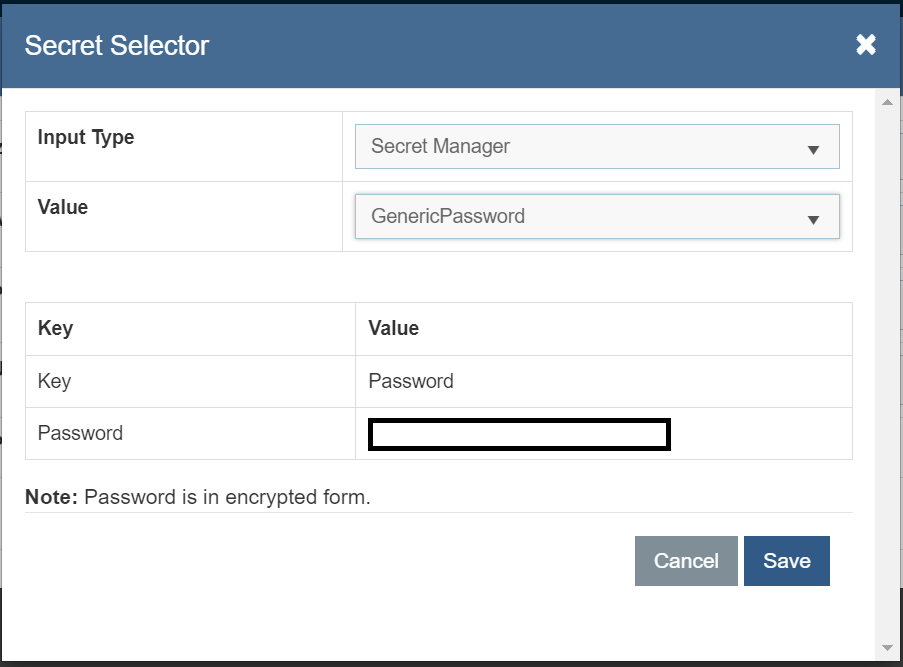
Task: Click the redacted password value box
Action: point(519,434)
